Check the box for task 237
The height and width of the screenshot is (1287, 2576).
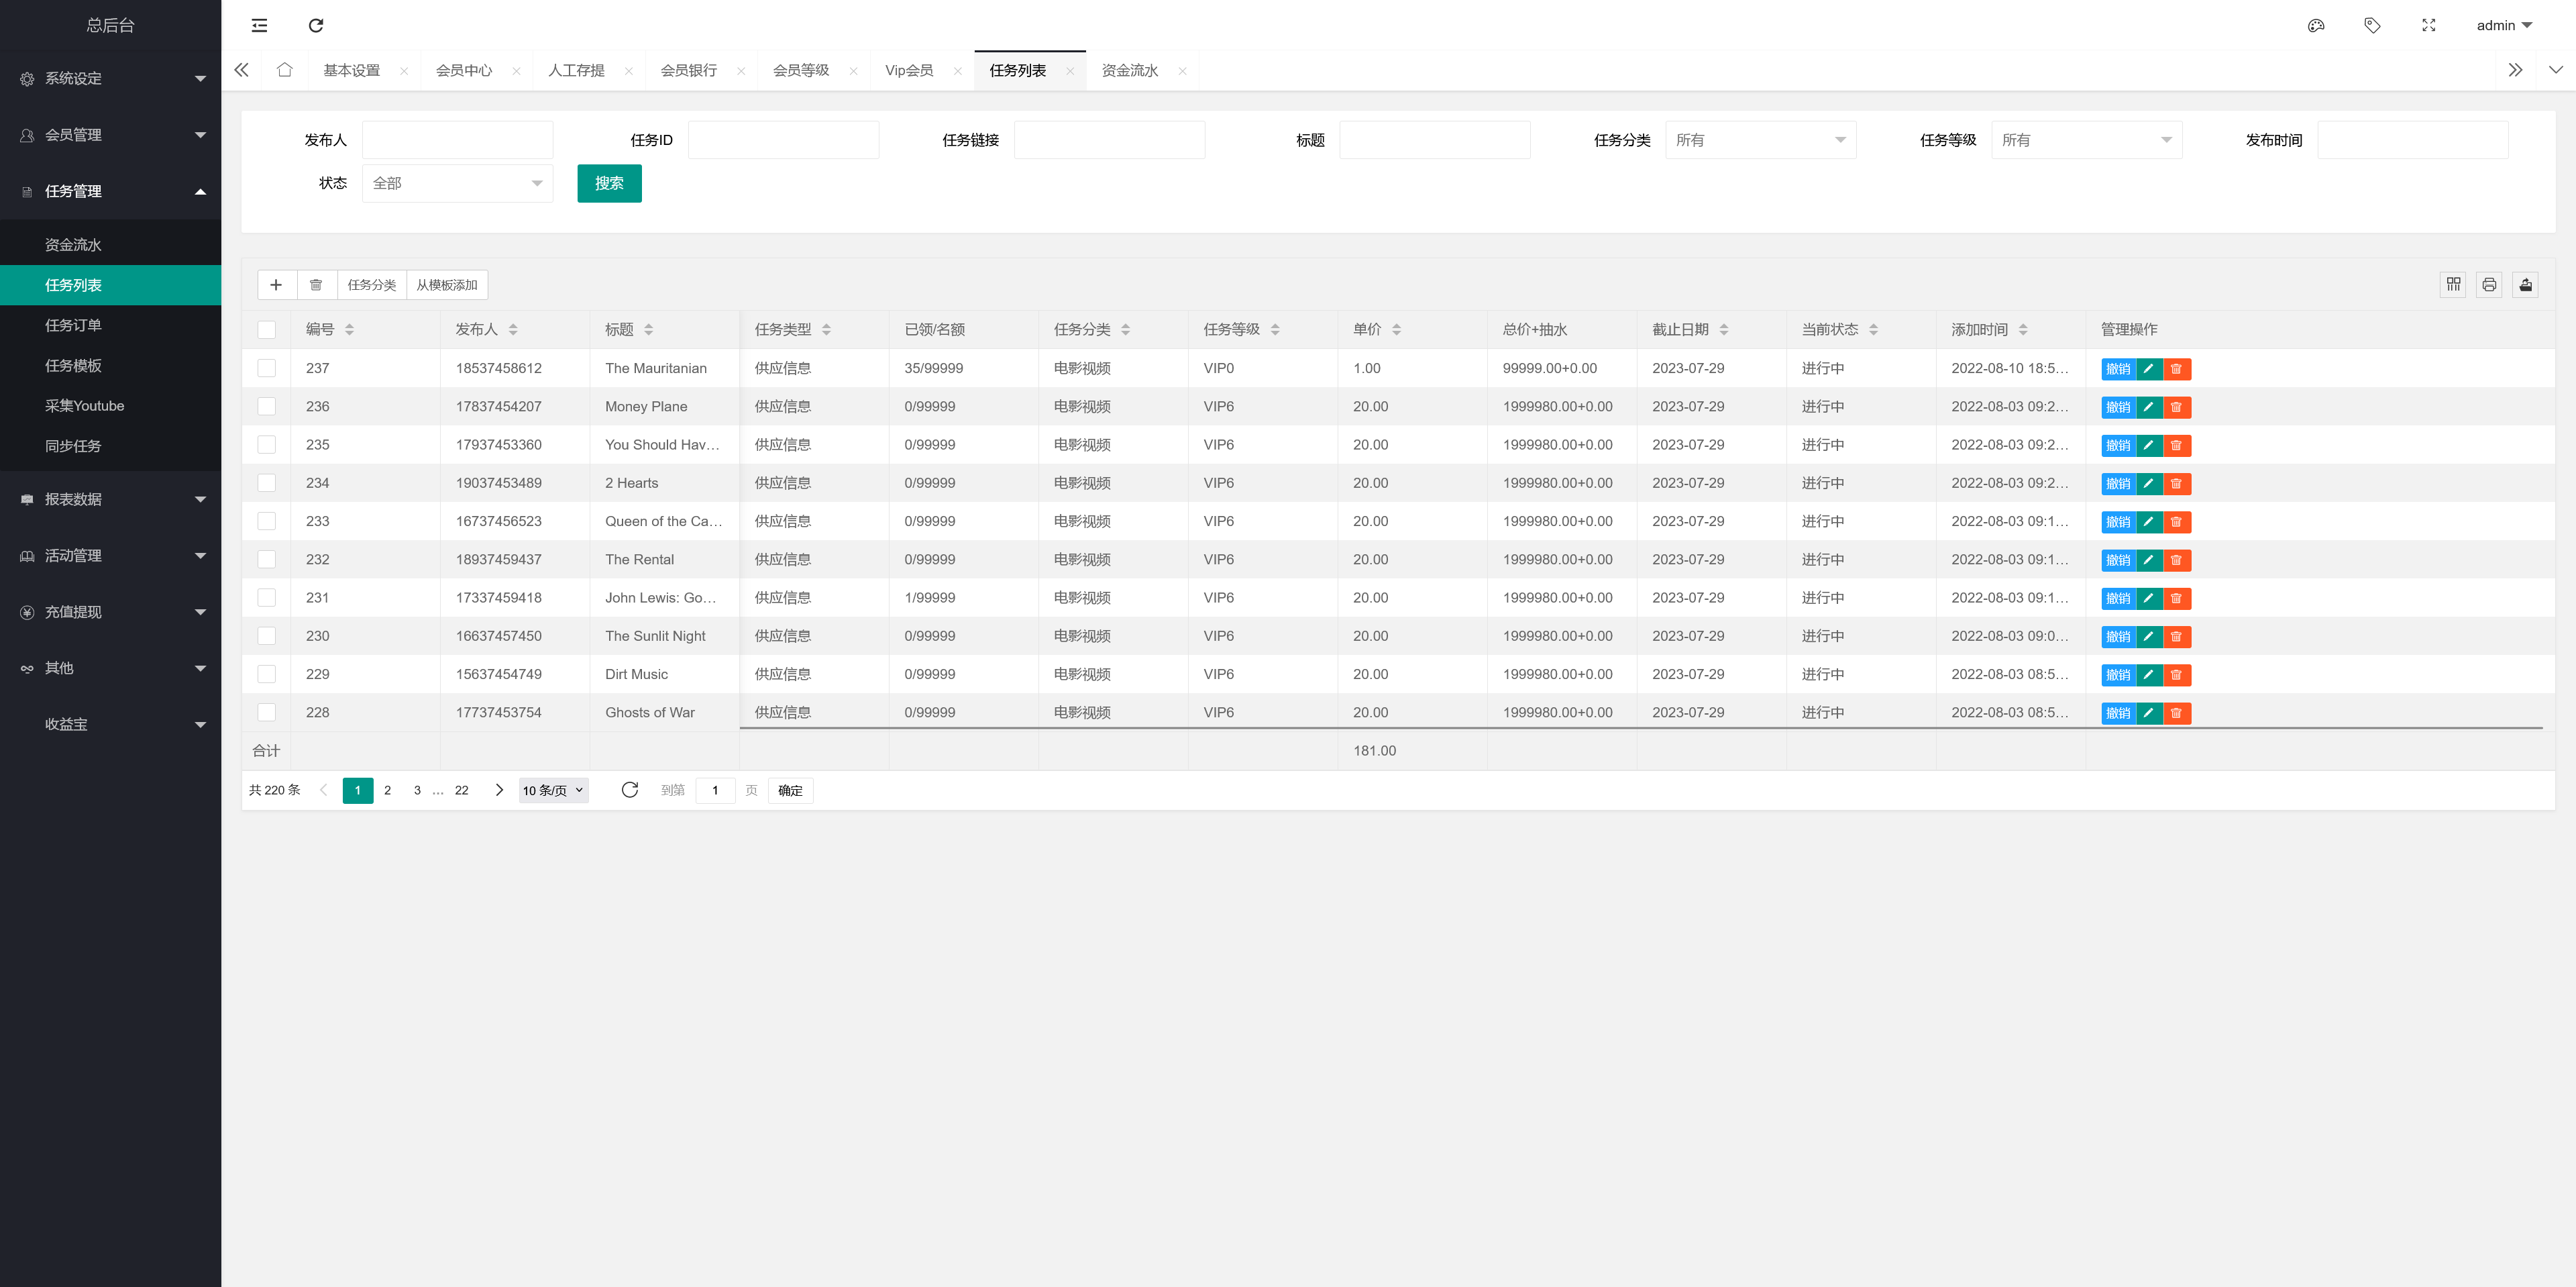click(x=266, y=368)
